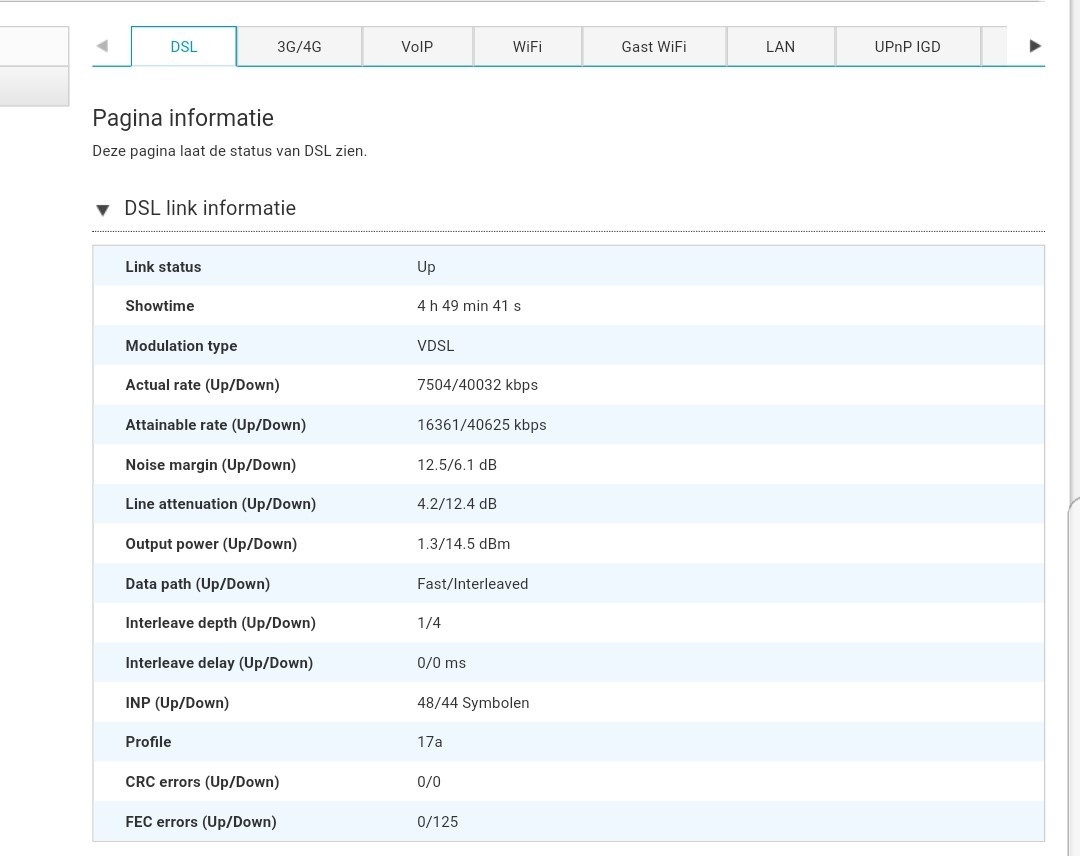Click the 12.5/6.1 dB value
Image resolution: width=1080 pixels, height=856 pixels.
457,465
